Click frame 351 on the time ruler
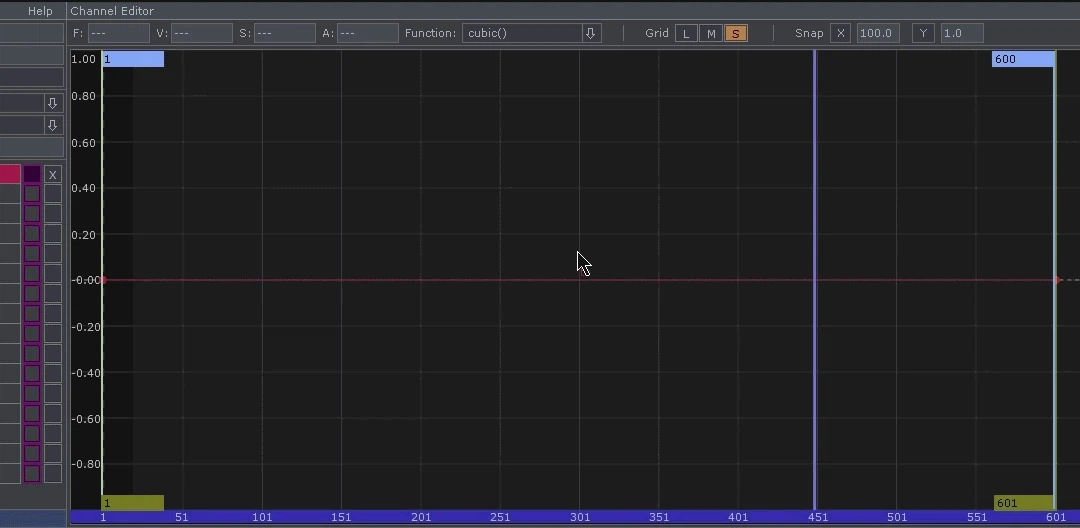1080x528 pixels. (x=659, y=518)
